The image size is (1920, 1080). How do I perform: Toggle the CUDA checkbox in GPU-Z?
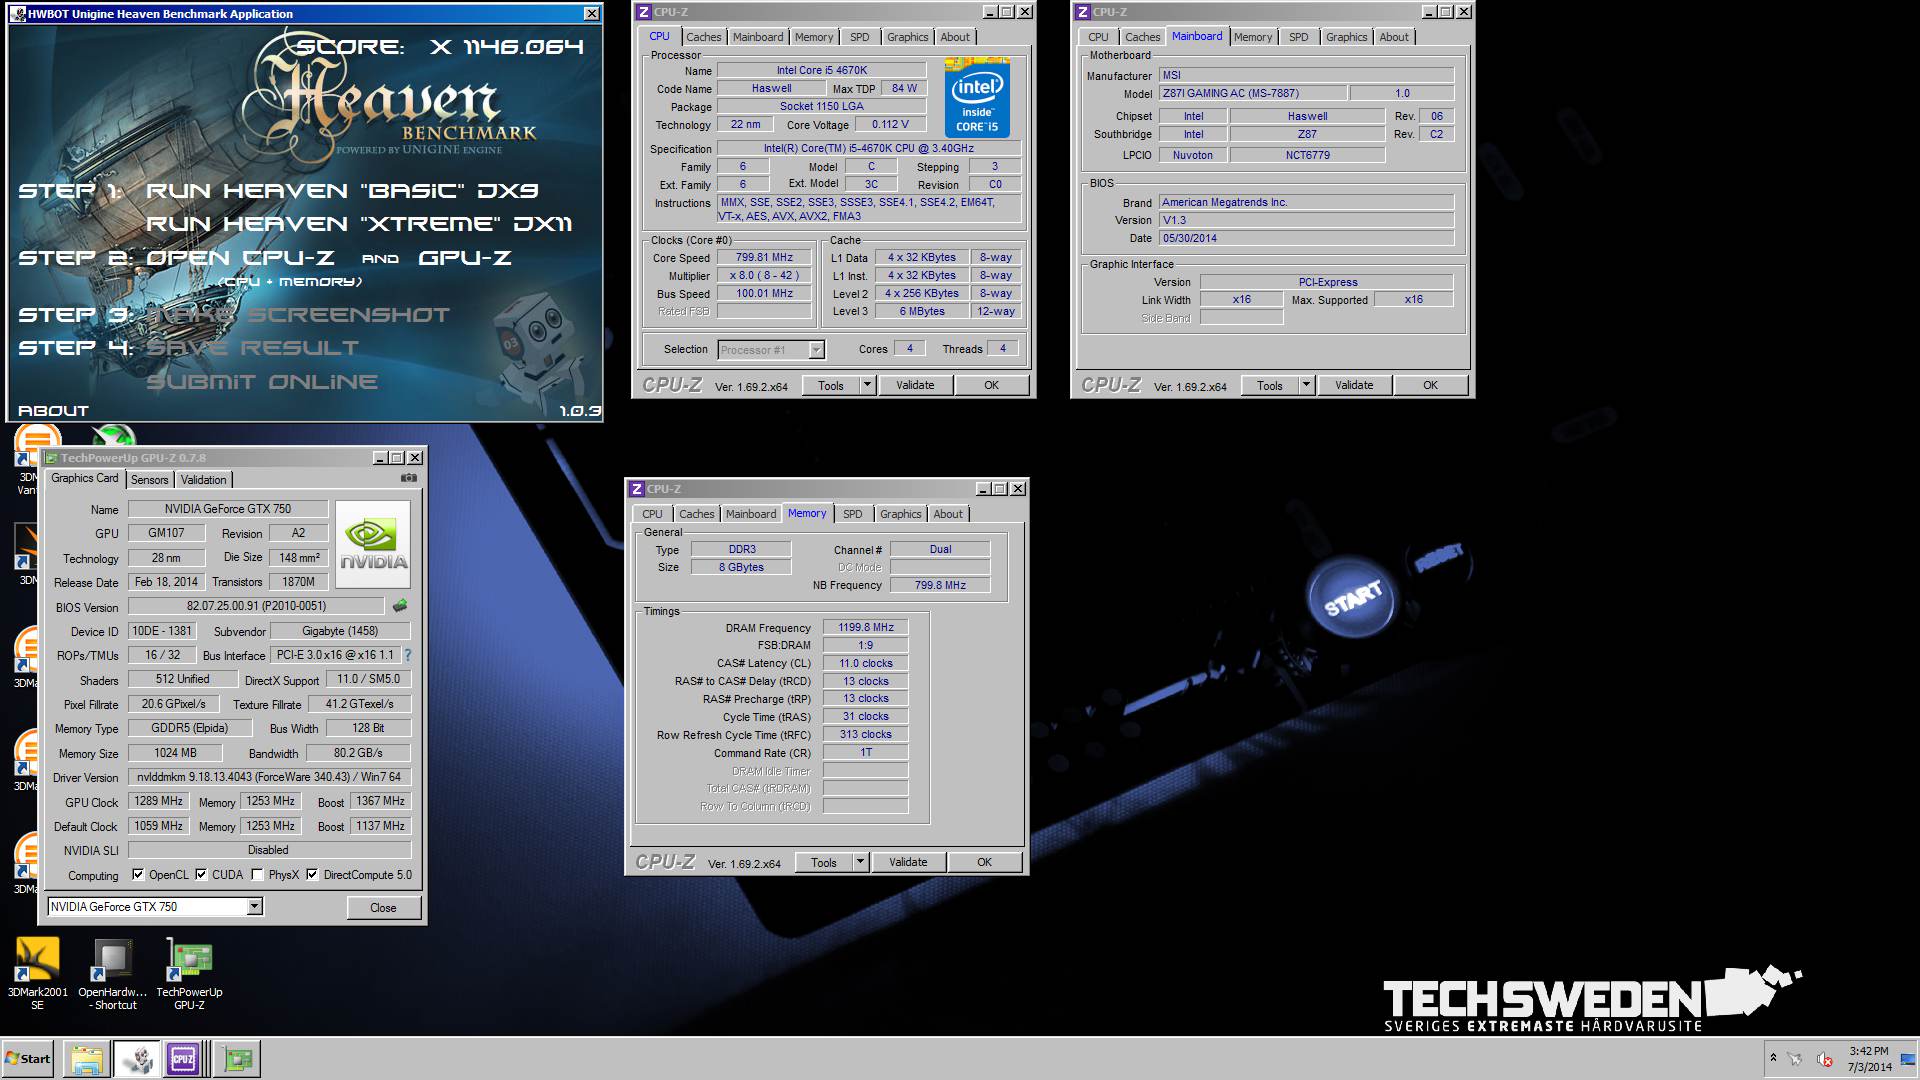[x=201, y=875]
